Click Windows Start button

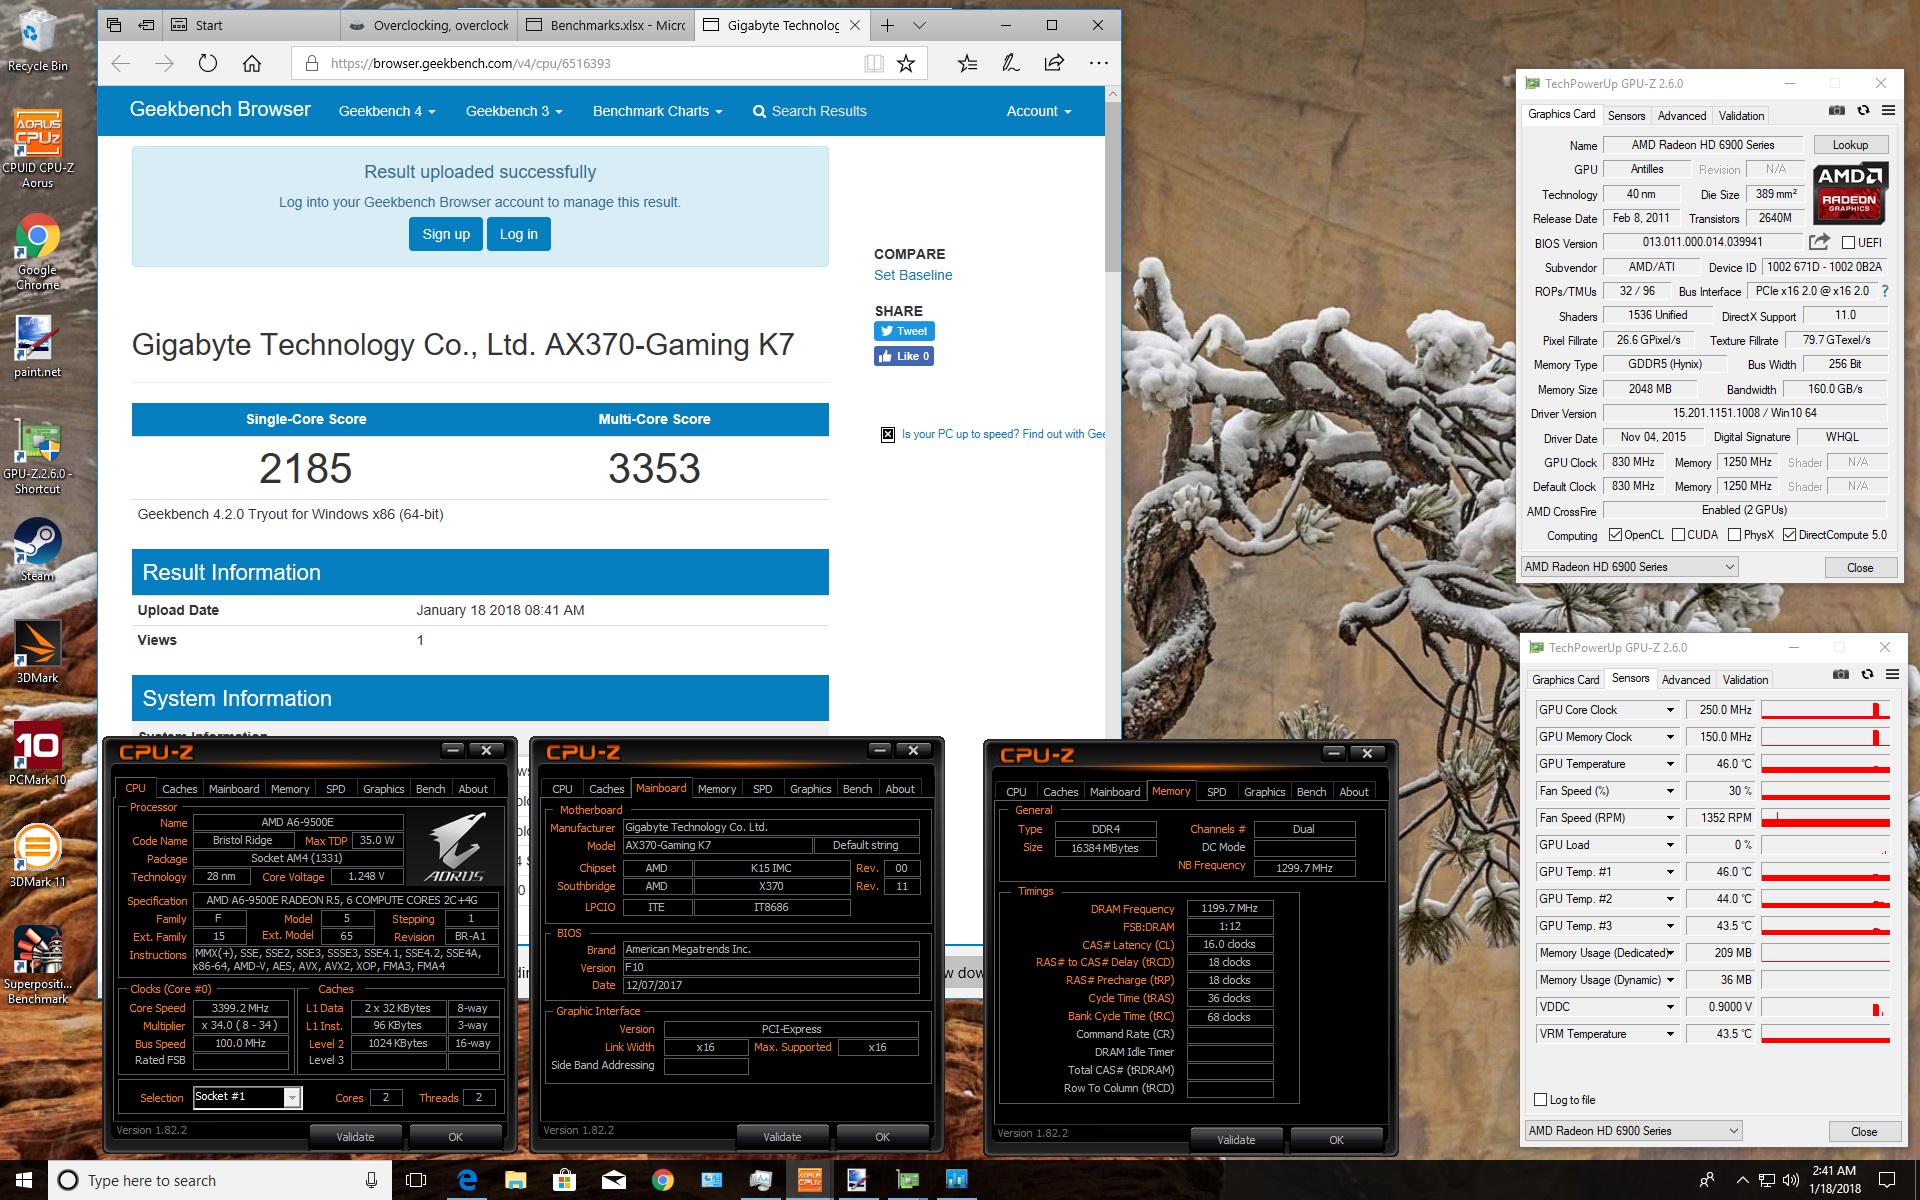coord(24,1180)
